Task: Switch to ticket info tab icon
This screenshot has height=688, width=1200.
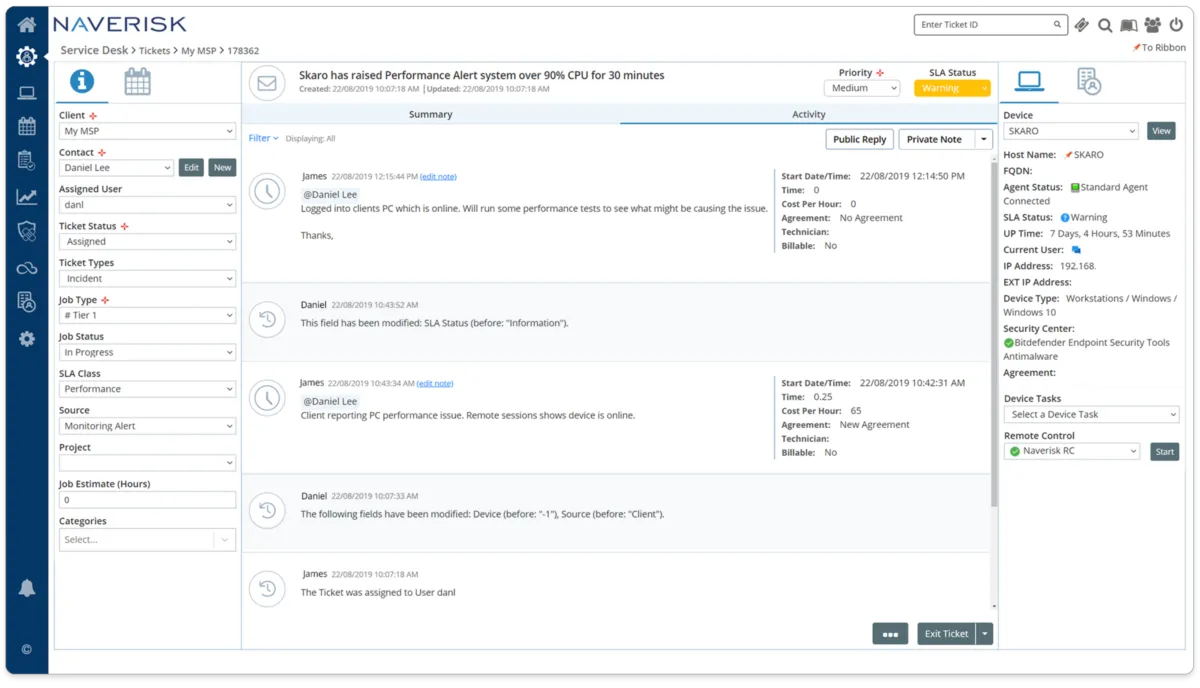Action: click(x=81, y=82)
